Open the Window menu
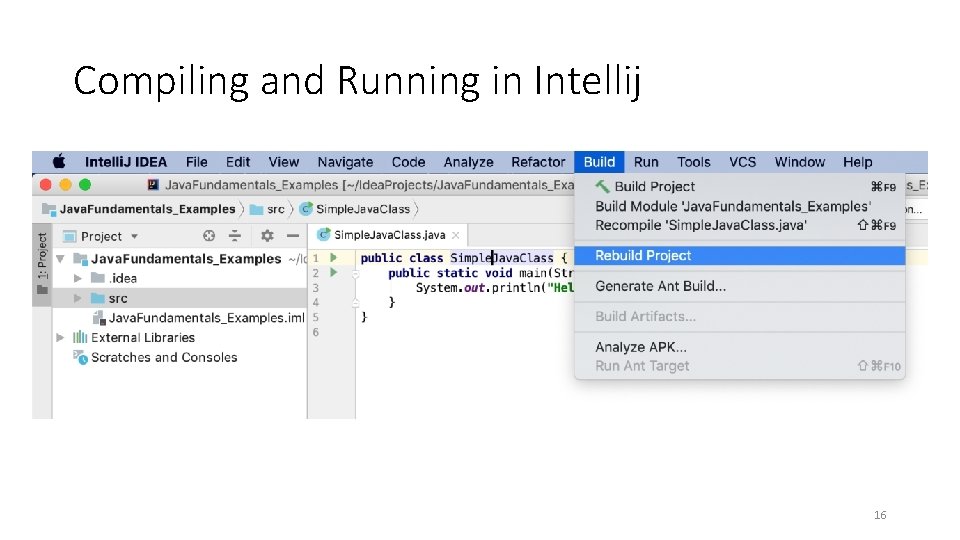 800,162
